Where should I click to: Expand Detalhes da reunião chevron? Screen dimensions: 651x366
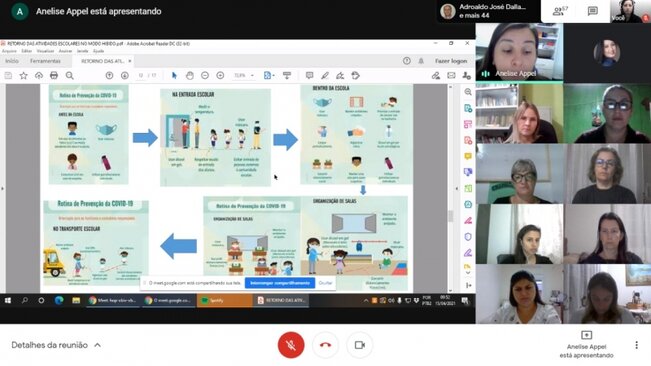98,345
